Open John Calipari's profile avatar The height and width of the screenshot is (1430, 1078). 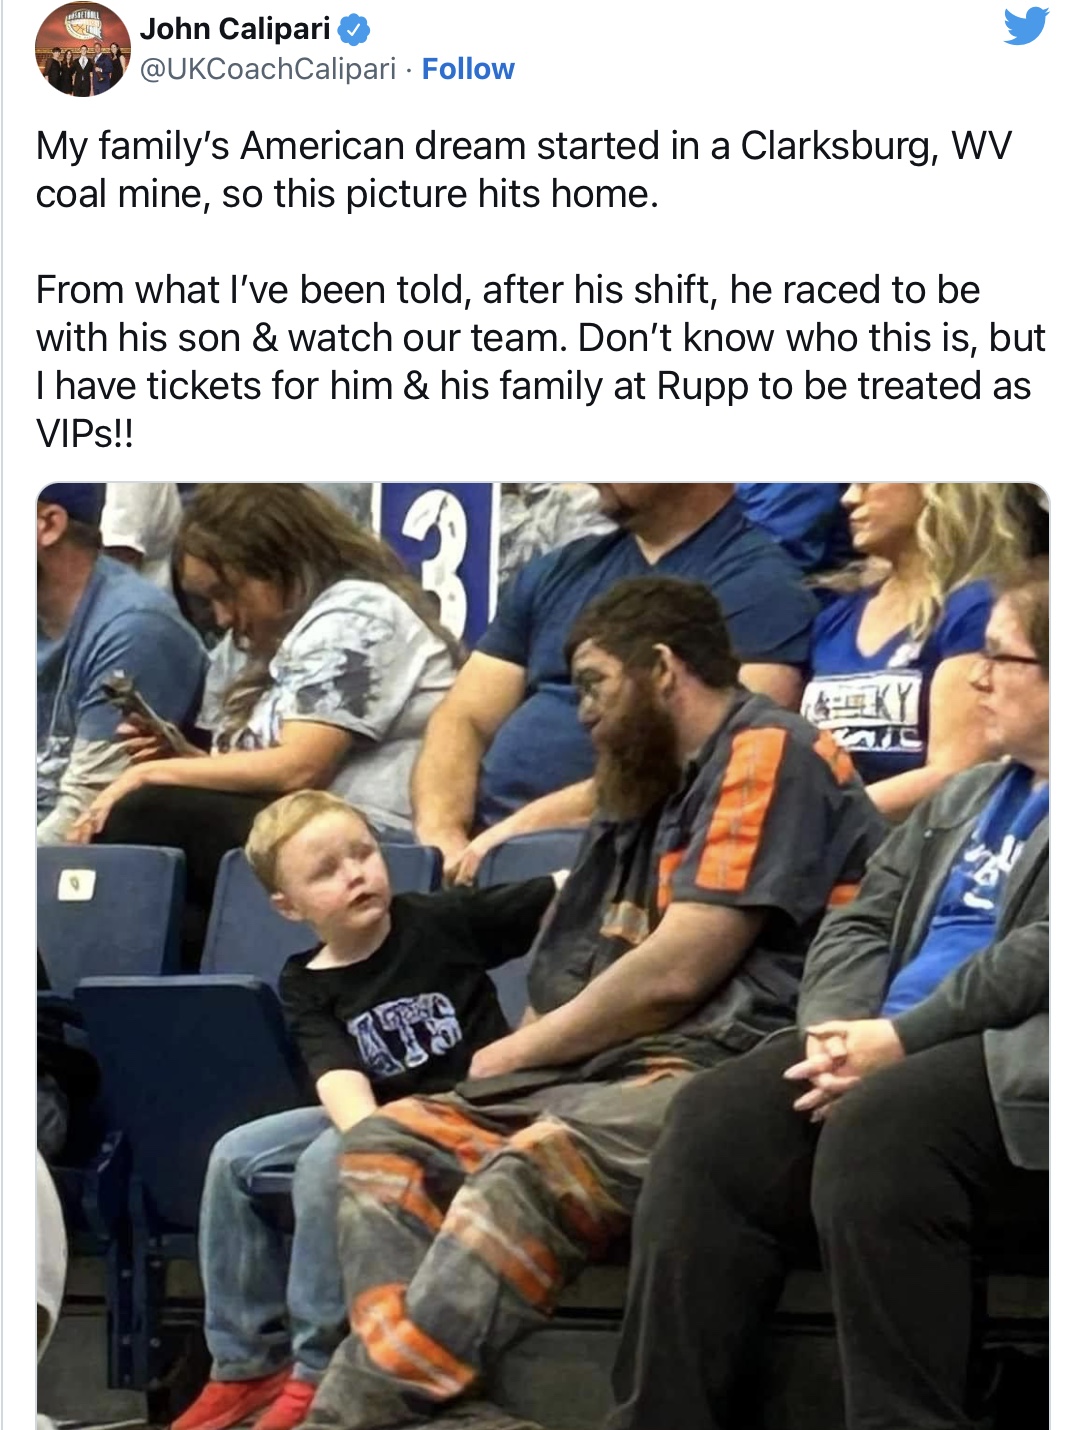82,49
